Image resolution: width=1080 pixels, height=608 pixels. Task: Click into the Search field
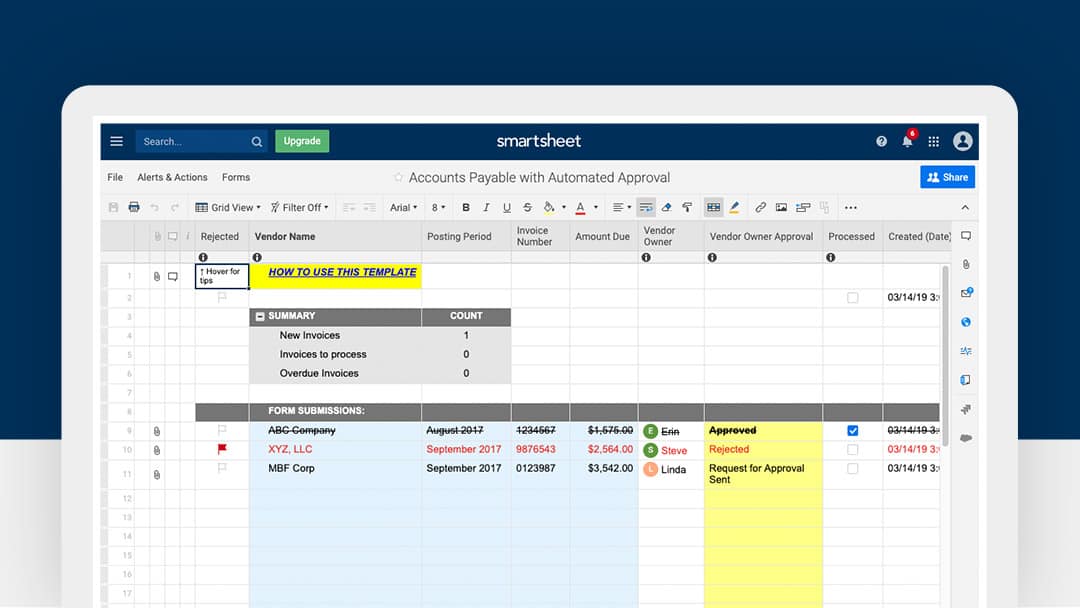pyautogui.click(x=195, y=142)
